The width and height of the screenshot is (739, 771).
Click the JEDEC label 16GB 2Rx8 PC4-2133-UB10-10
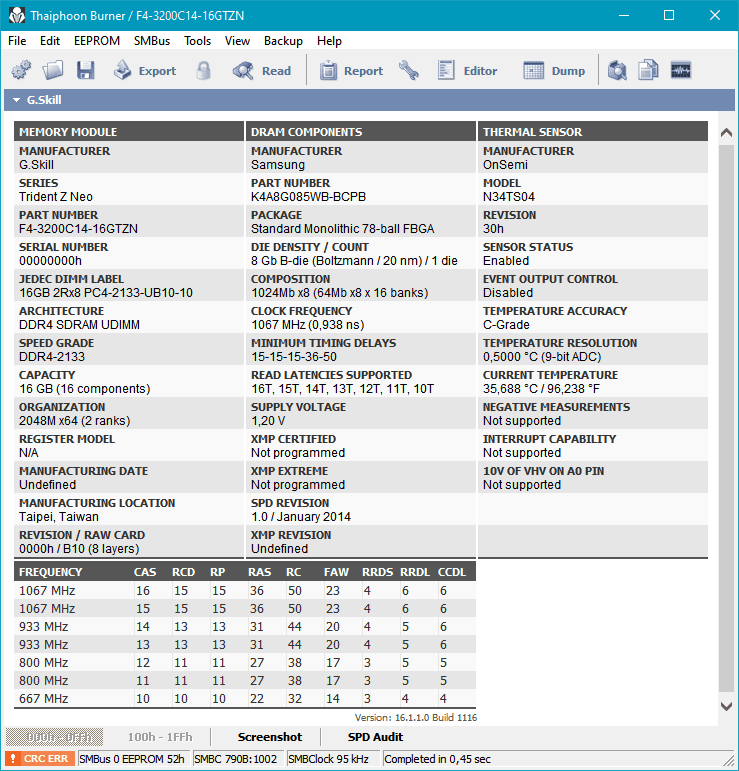[106, 293]
